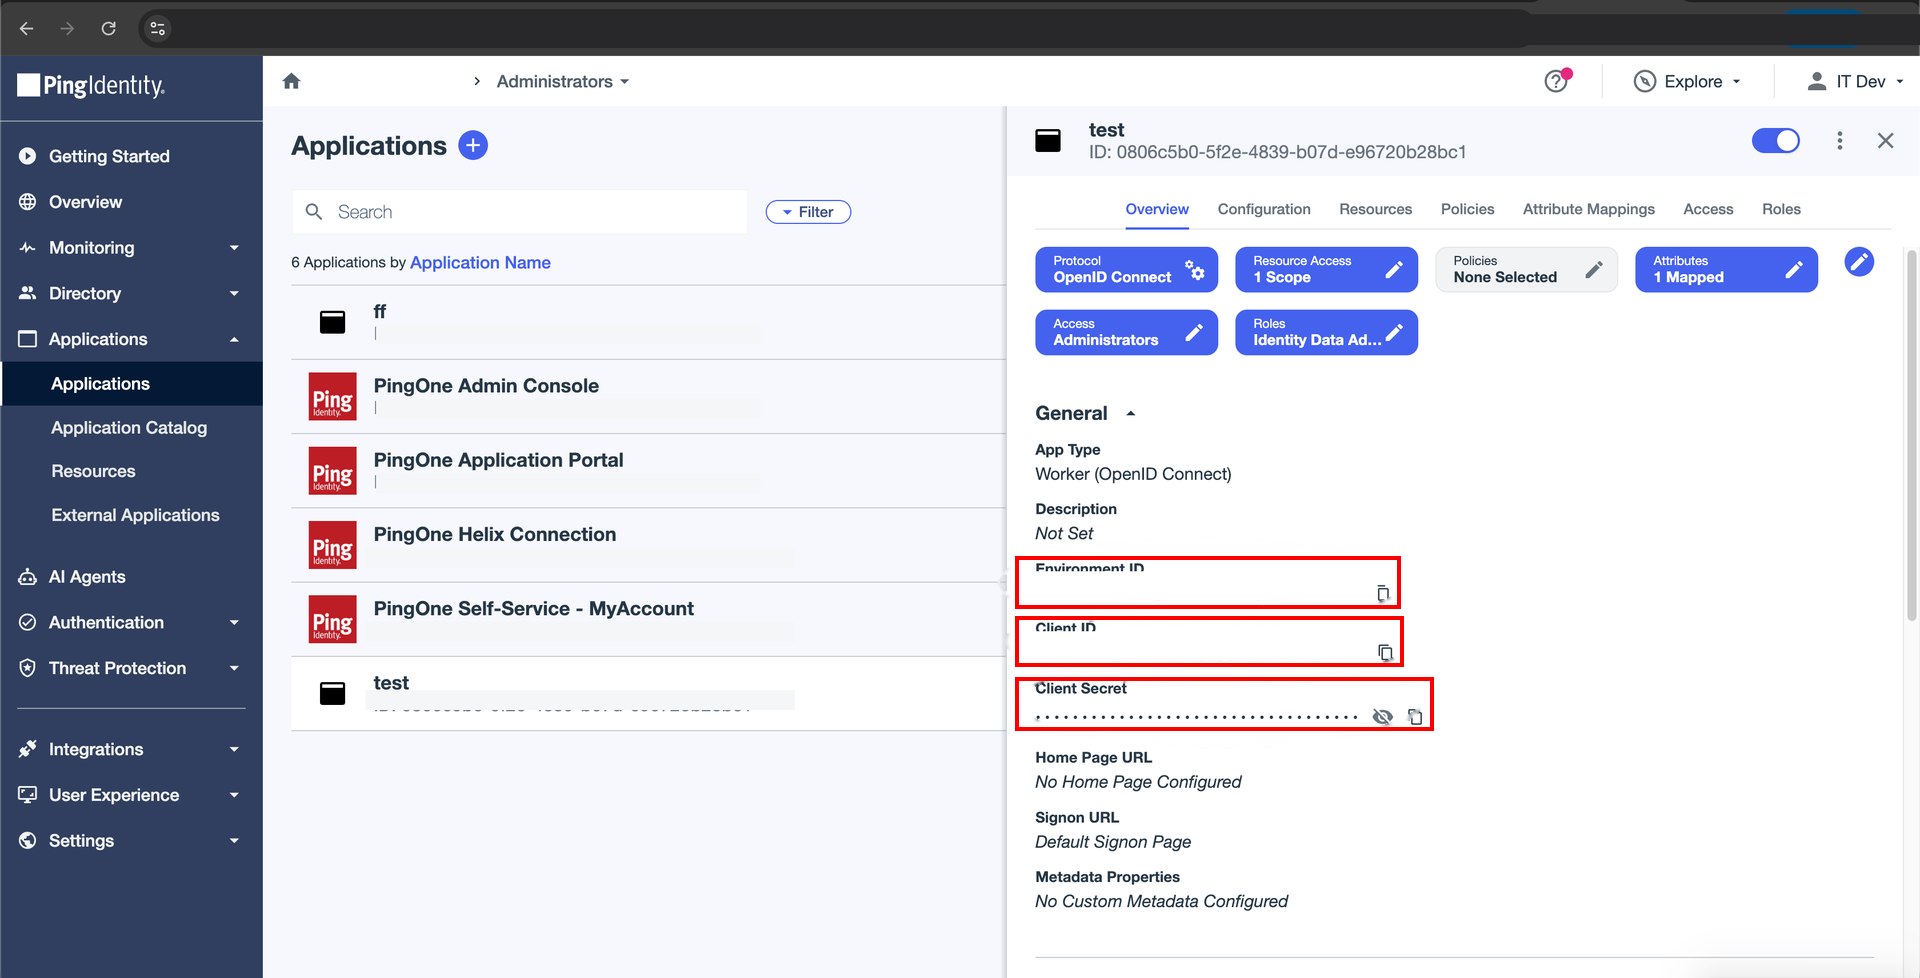Open the Explore dropdown
Screen dimensions: 1920x978
1688,81
